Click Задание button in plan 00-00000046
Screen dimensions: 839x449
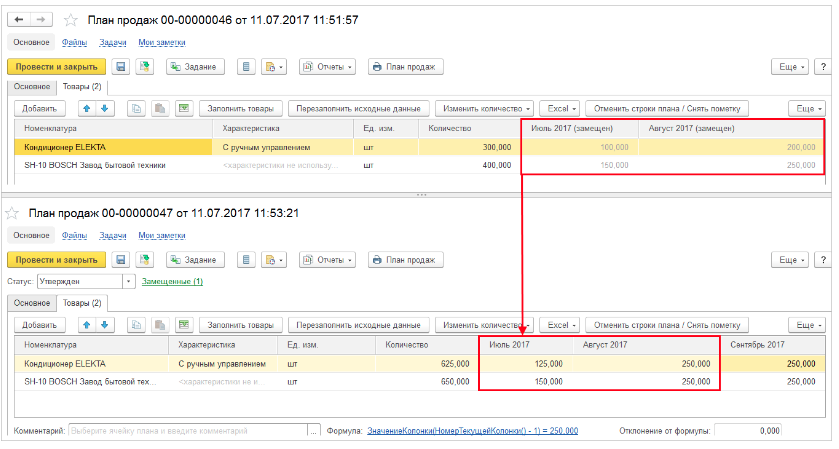coord(195,67)
